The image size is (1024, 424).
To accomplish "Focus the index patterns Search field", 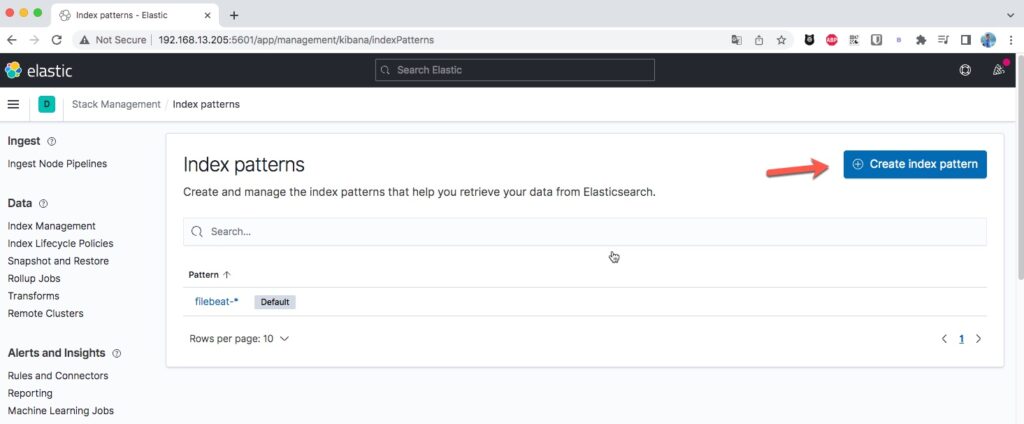I will (x=584, y=232).
